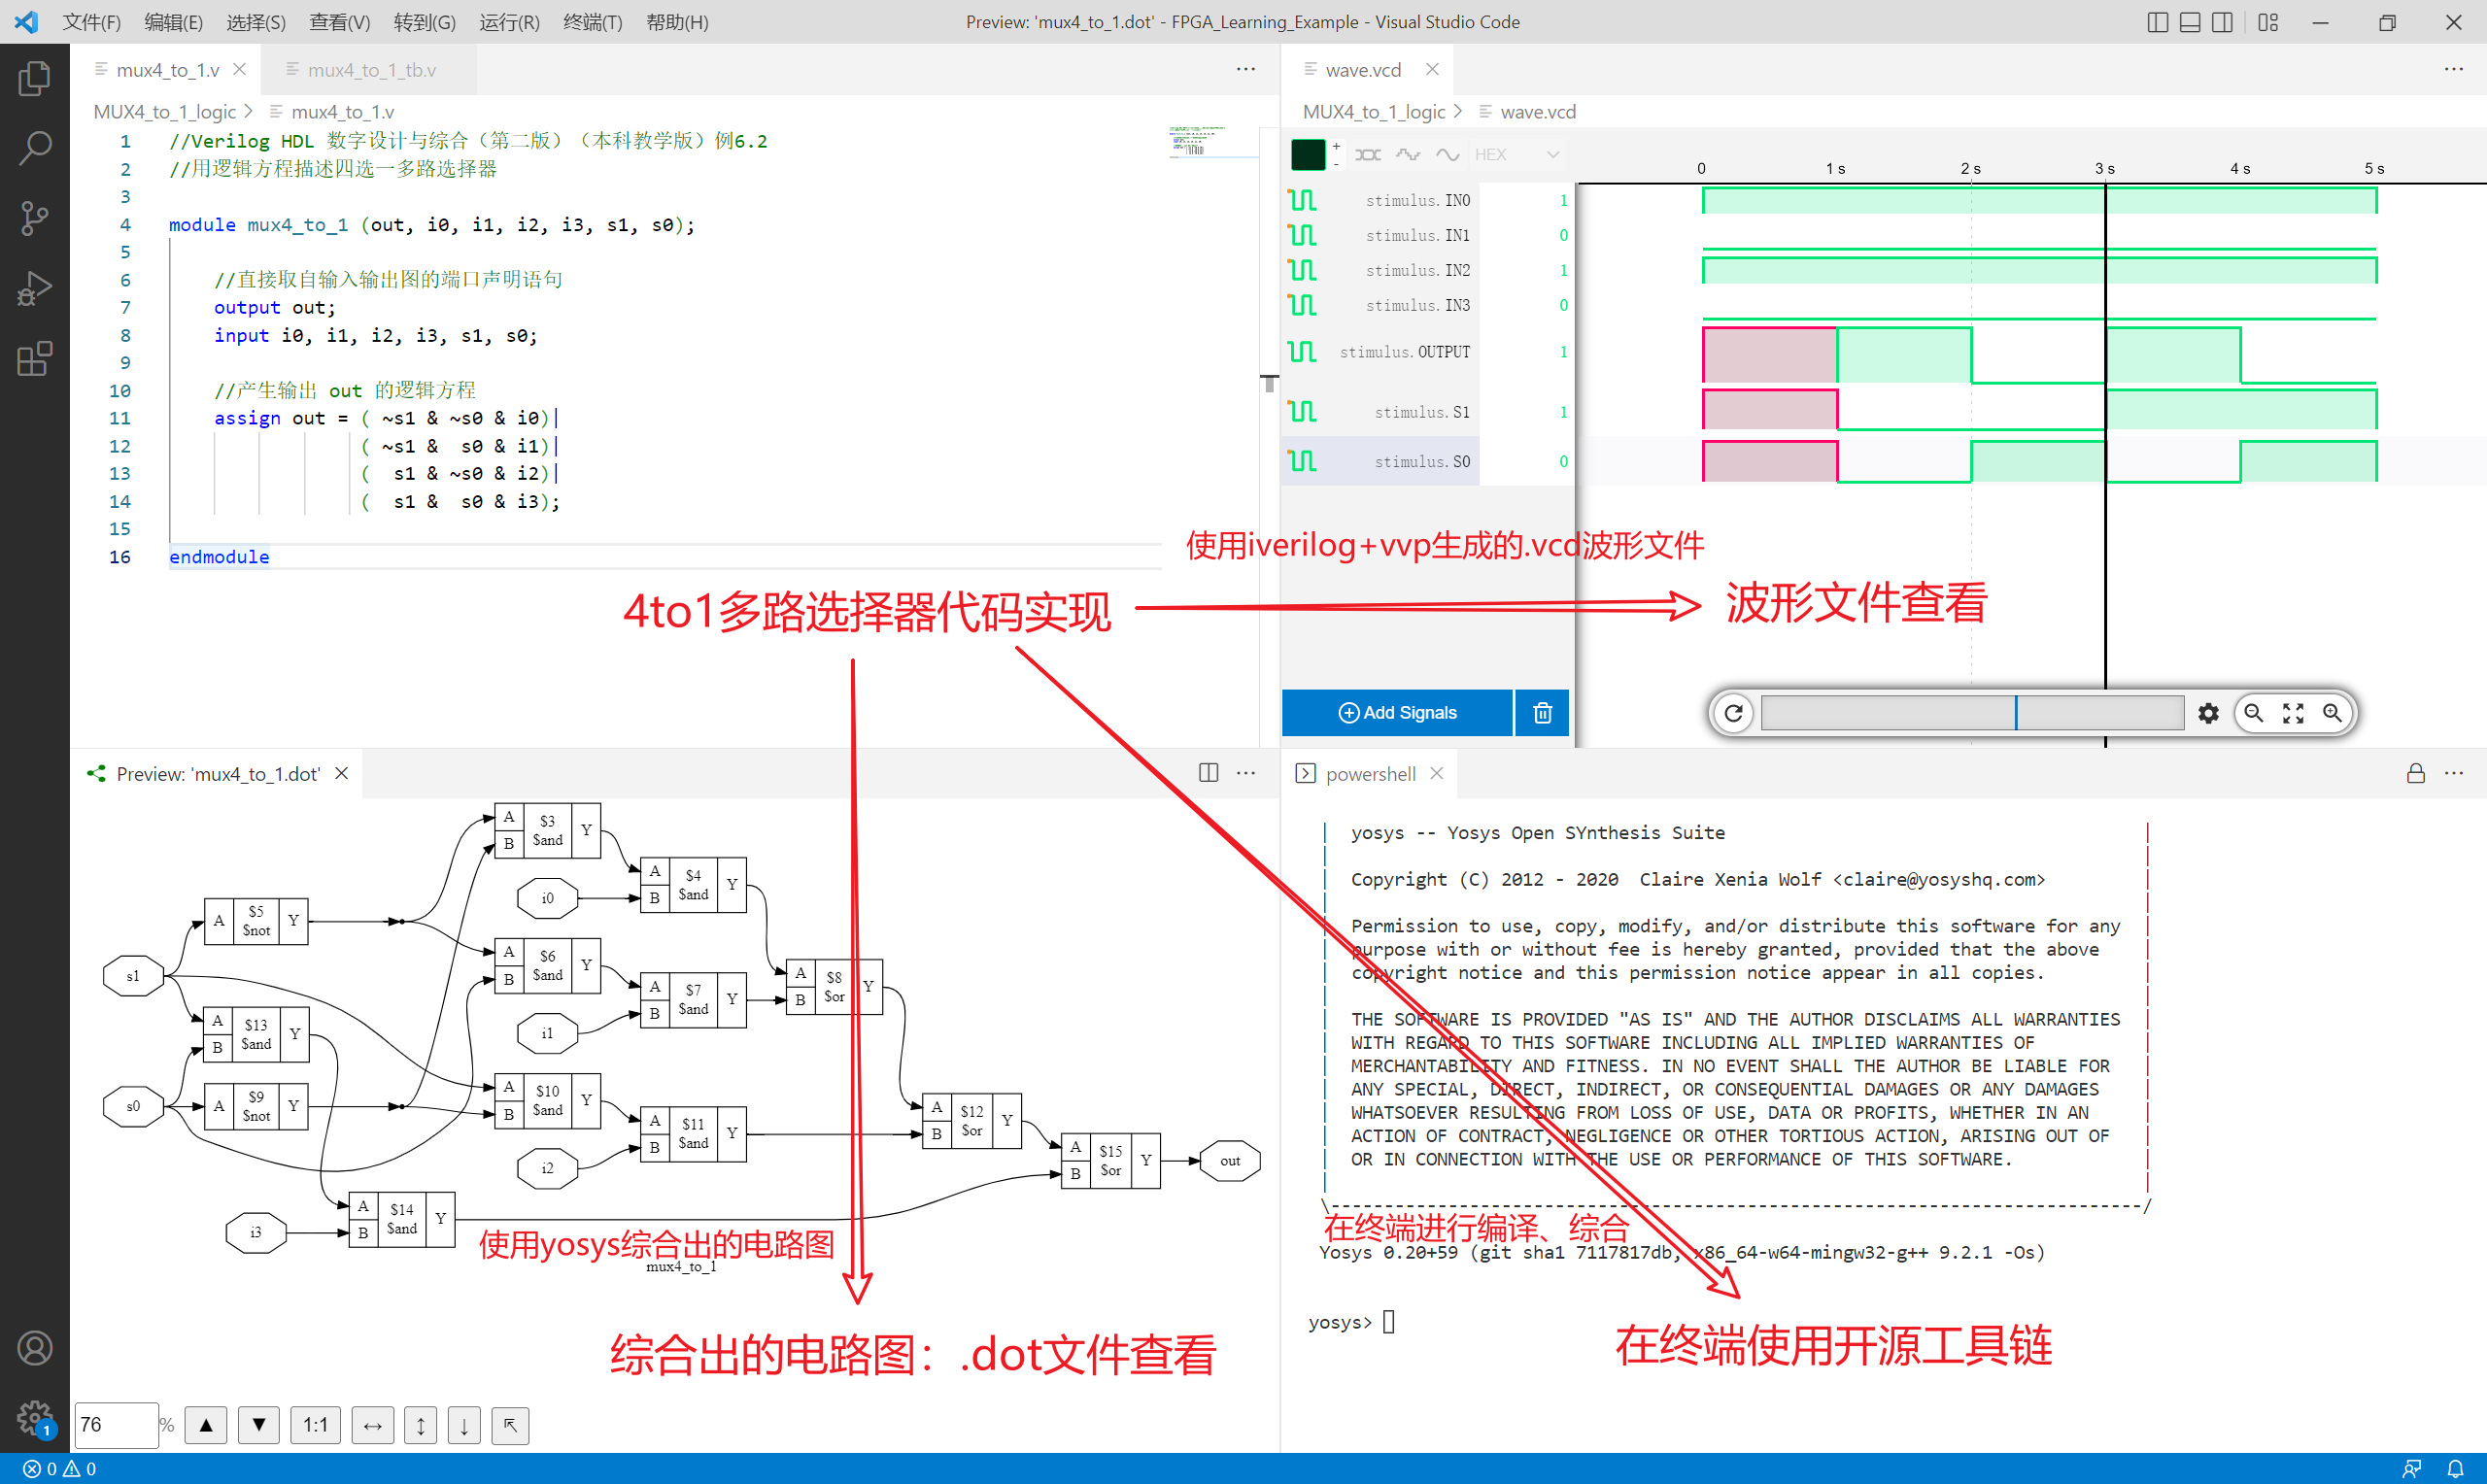Screen dimensions: 2487x1484
Task: Open the Manage gear in activity bar
Action: [35, 1417]
